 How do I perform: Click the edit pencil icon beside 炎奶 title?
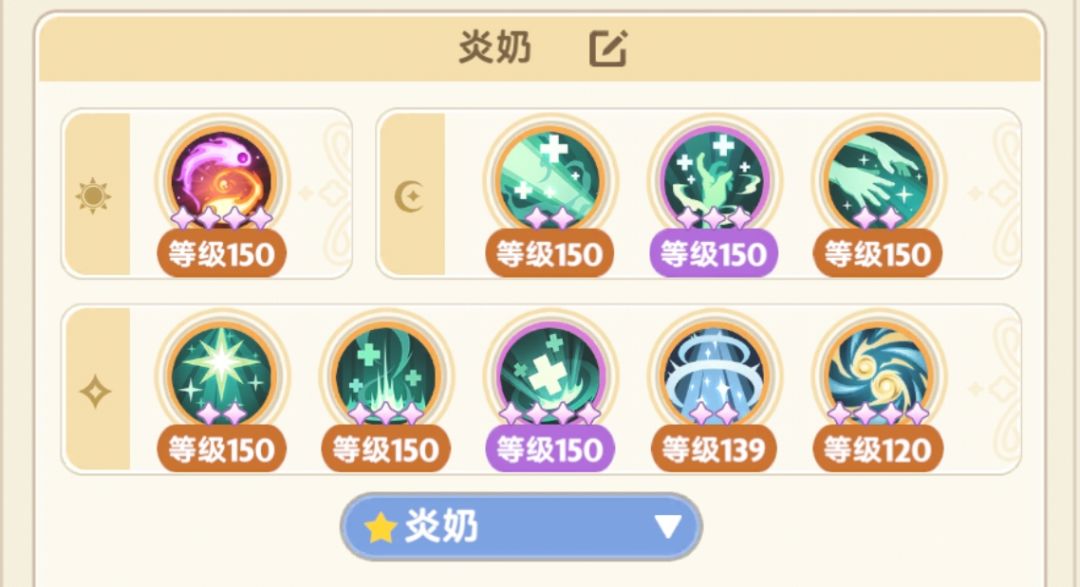pos(608,48)
